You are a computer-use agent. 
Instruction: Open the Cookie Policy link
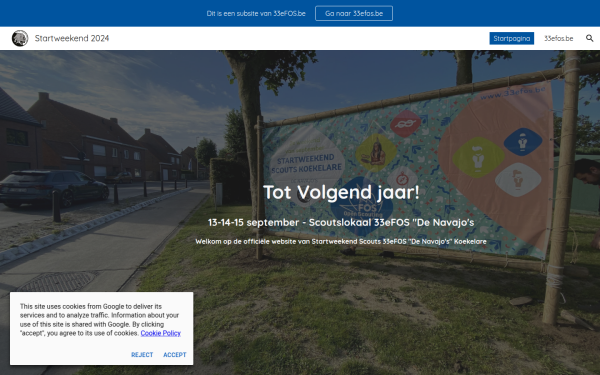coord(161,333)
